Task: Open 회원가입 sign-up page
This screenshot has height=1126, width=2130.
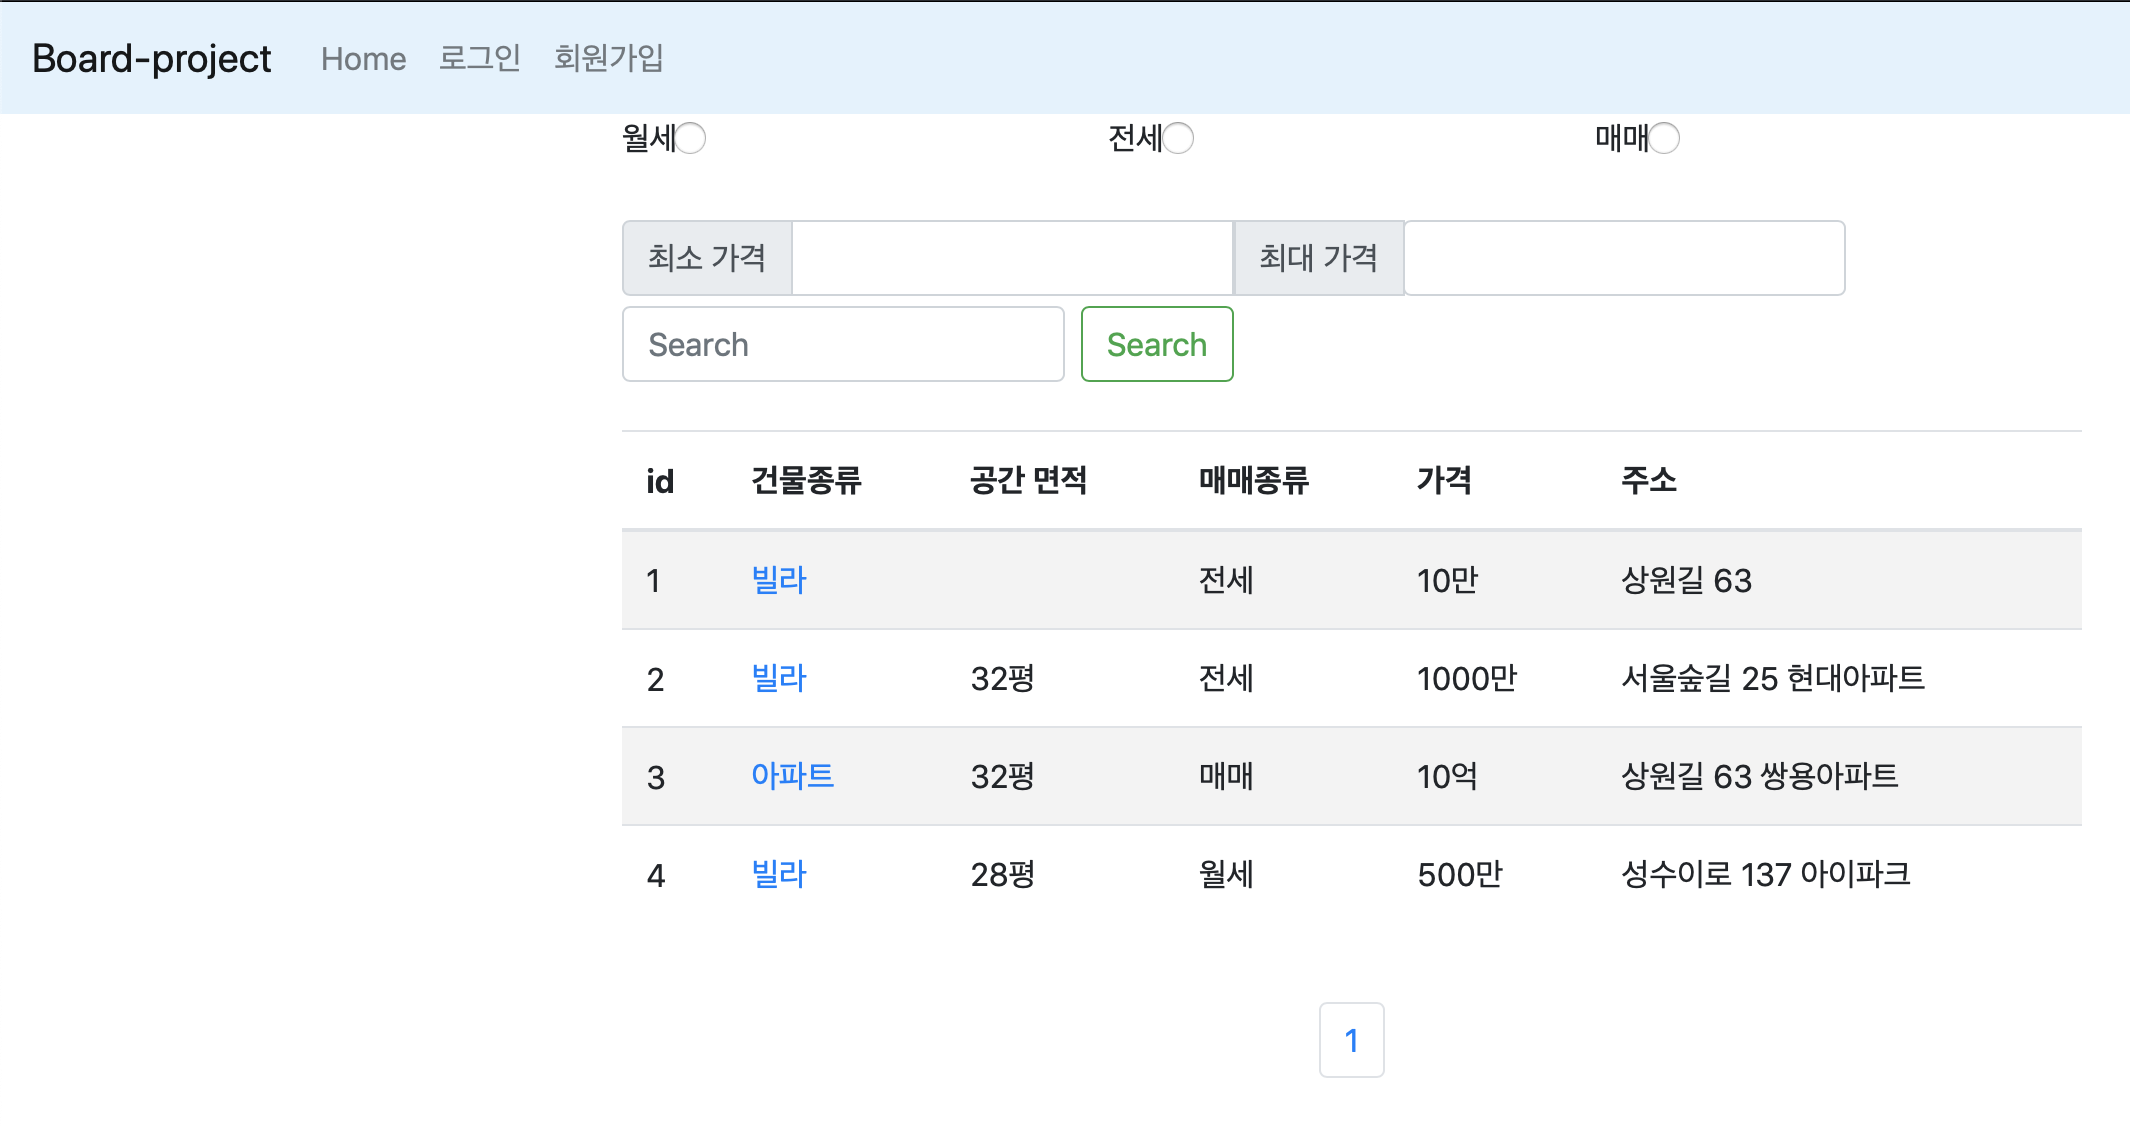Action: [x=609, y=58]
